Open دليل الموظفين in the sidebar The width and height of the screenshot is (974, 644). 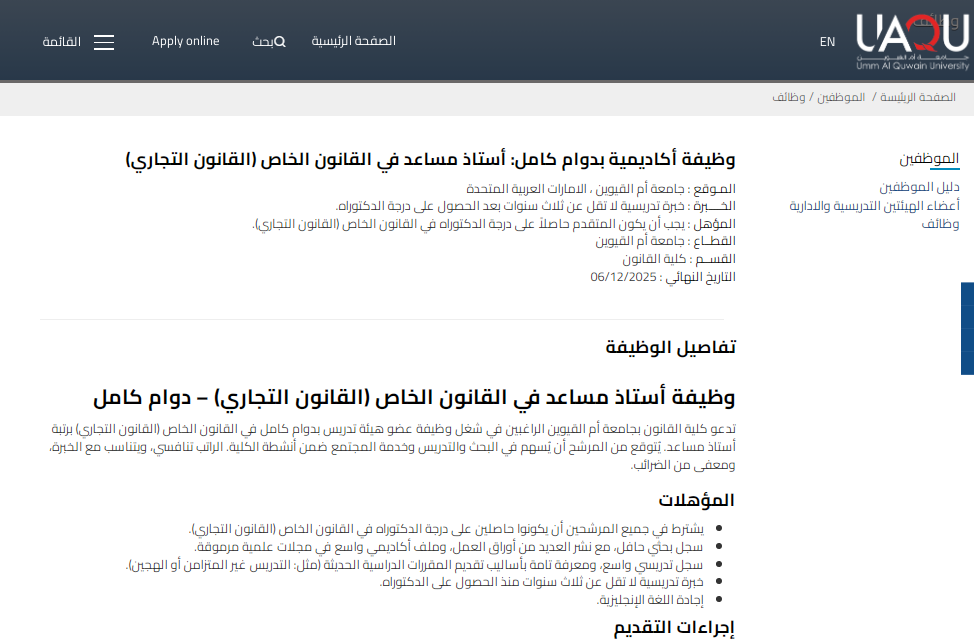[919, 187]
